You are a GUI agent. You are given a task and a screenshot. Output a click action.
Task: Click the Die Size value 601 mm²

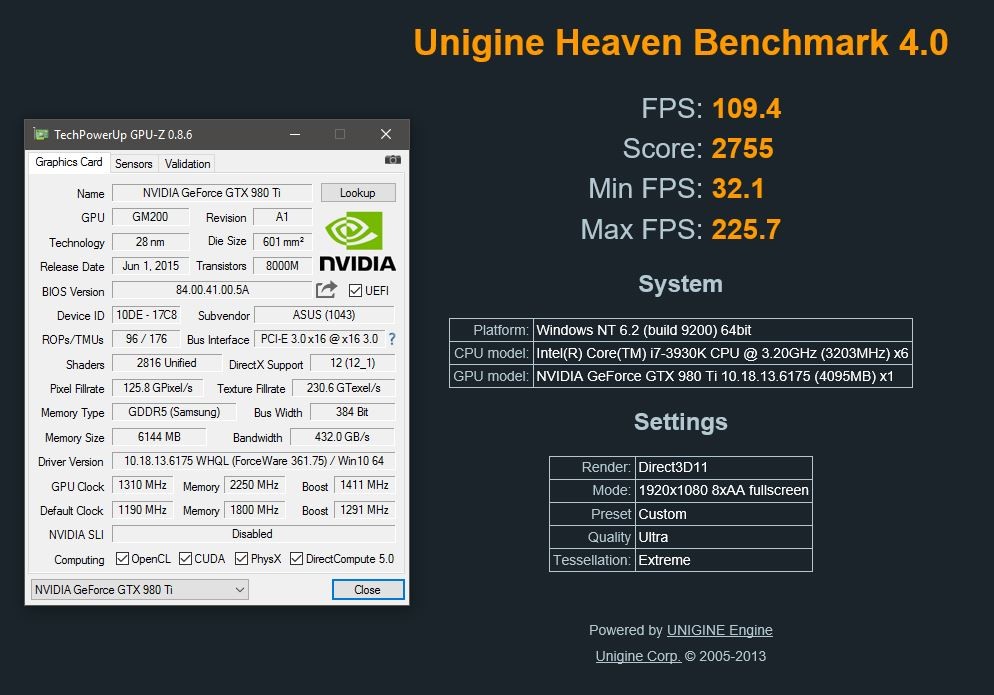tap(283, 242)
